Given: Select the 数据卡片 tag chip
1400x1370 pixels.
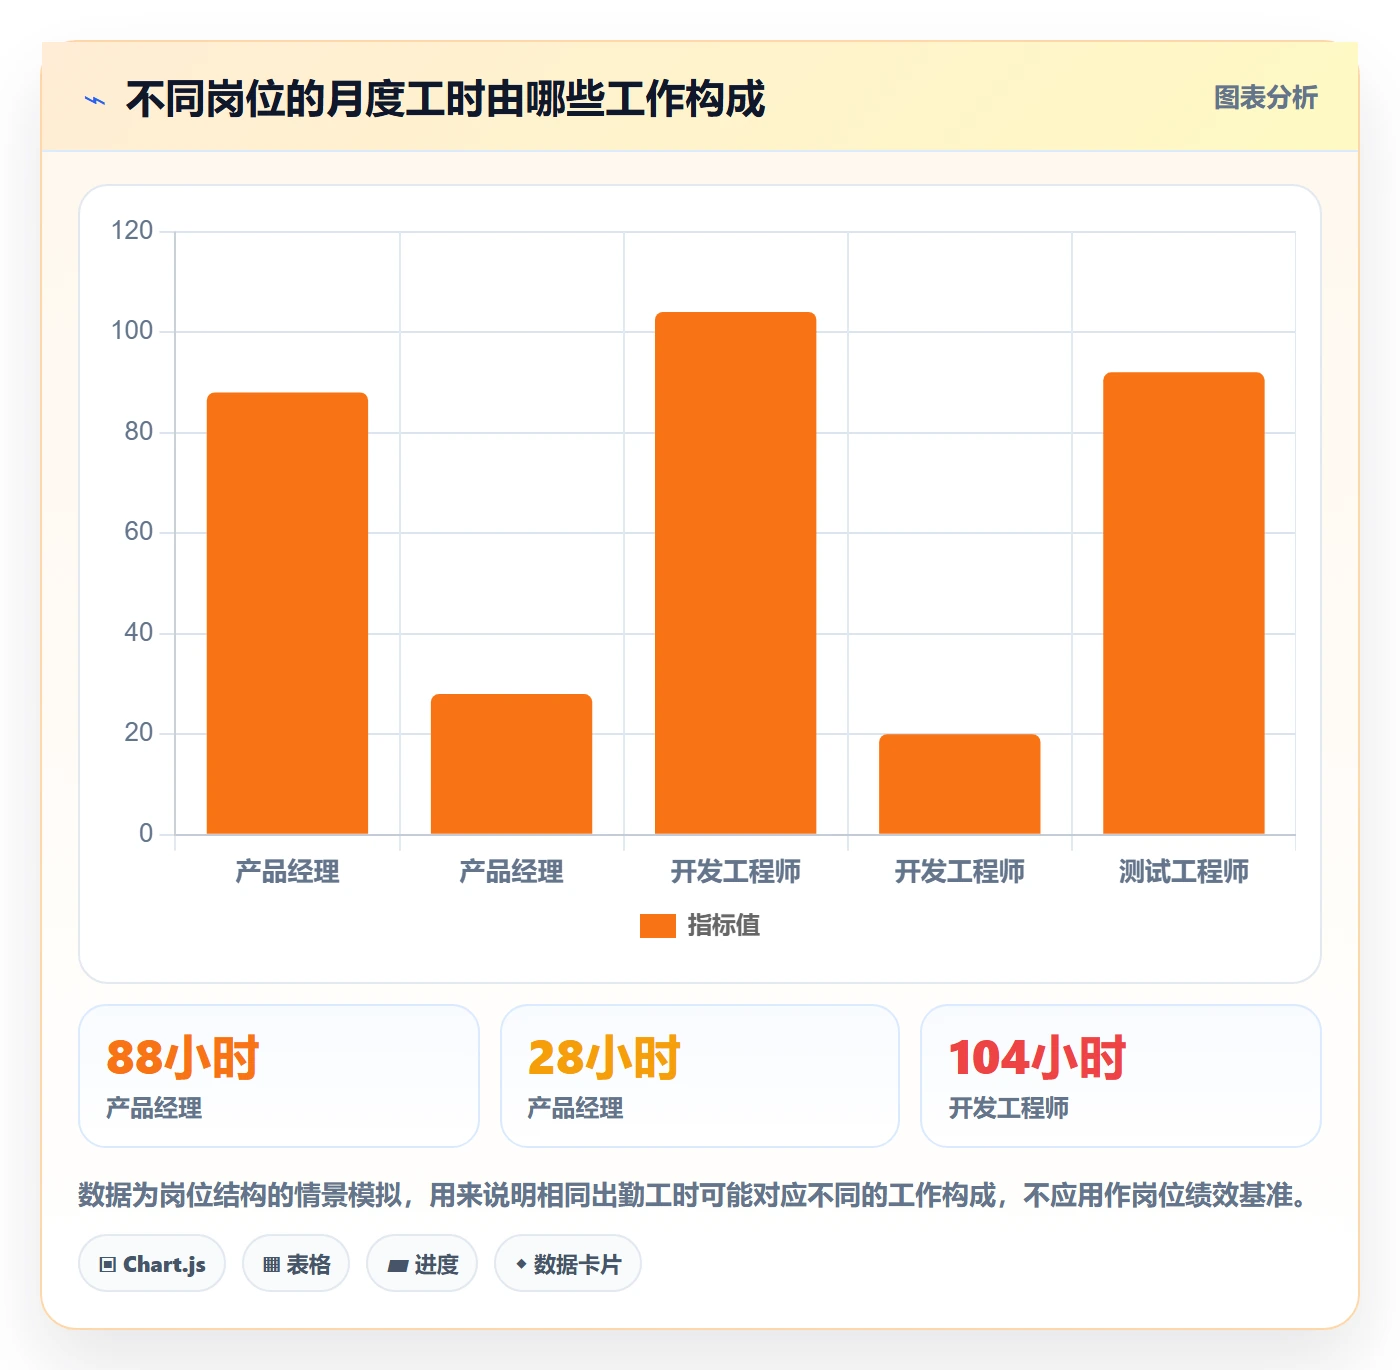Looking at the screenshot, I should [x=568, y=1264].
